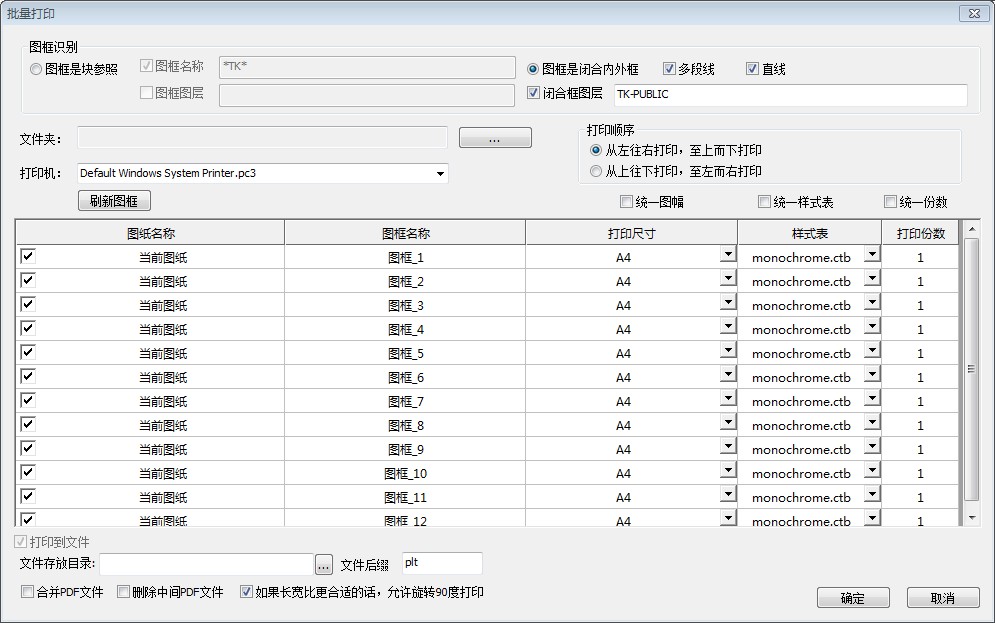This screenshot has height=623, width=995.
Task: Click the 闭合框图层 TK-PUBLIC input field
Action: tap(790, 95)
